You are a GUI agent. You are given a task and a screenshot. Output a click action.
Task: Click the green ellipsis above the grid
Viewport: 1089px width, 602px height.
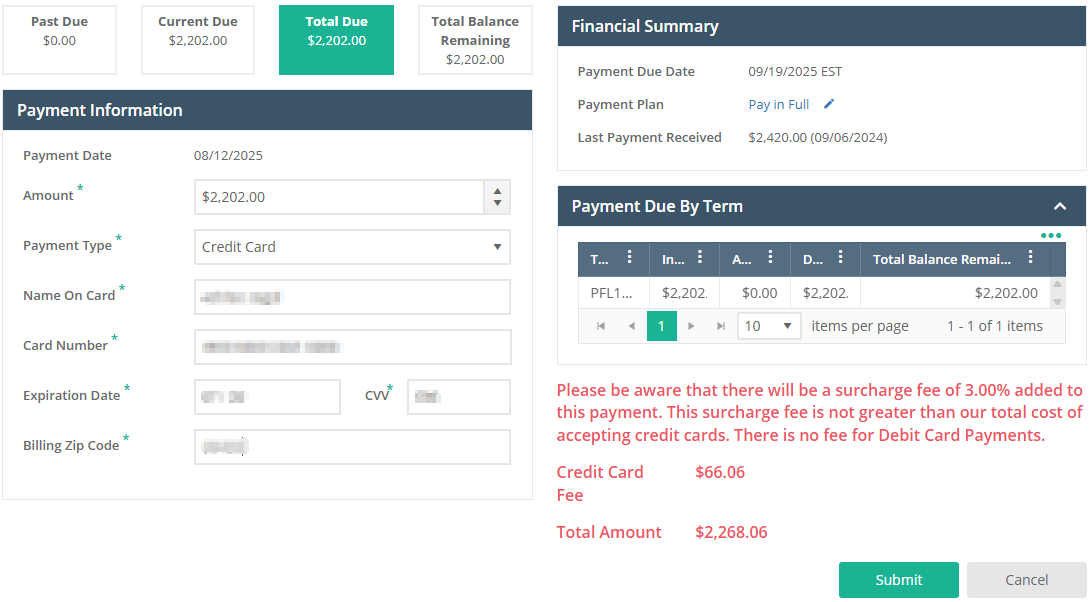[x=1050, y=235]
